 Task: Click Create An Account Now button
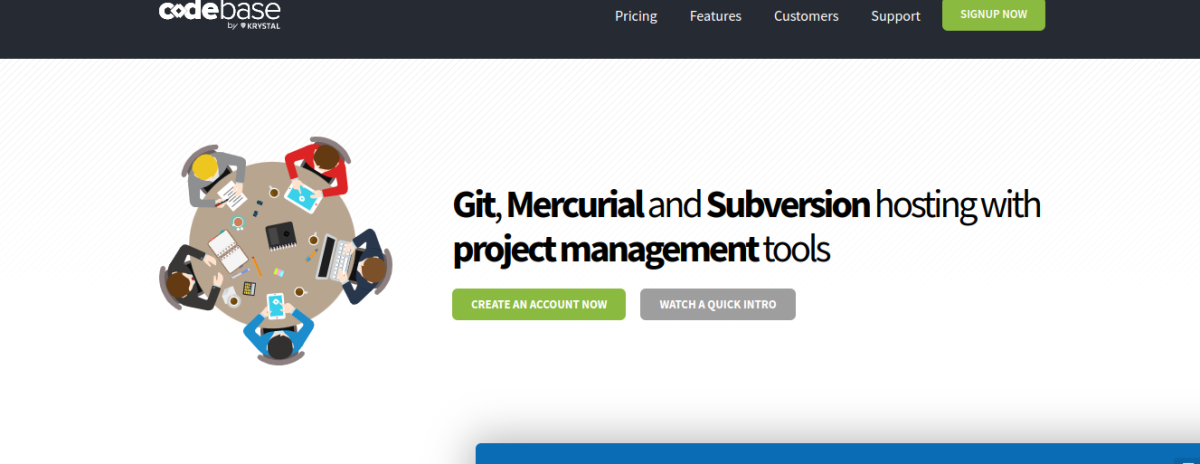[x=539, y=304]
